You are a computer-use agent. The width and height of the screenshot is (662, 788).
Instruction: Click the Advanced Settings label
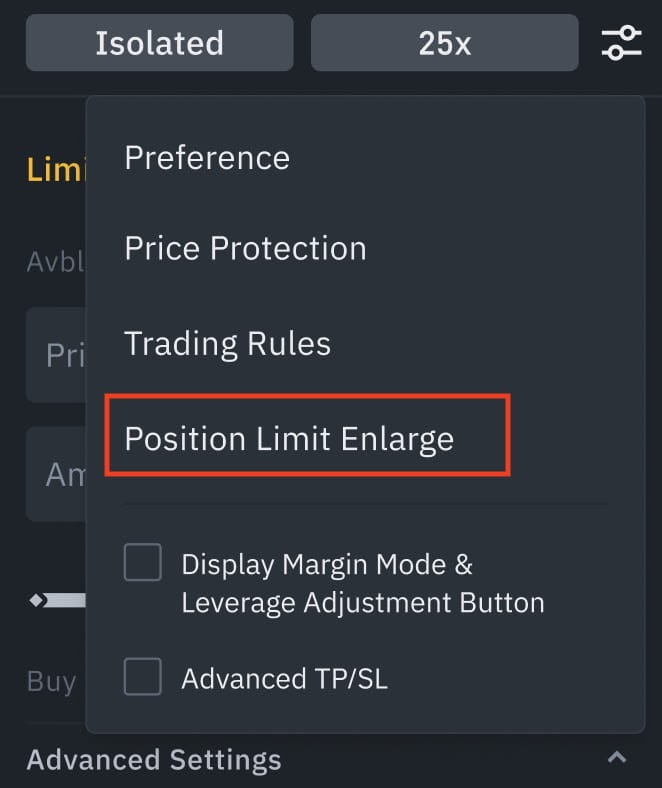154,759
